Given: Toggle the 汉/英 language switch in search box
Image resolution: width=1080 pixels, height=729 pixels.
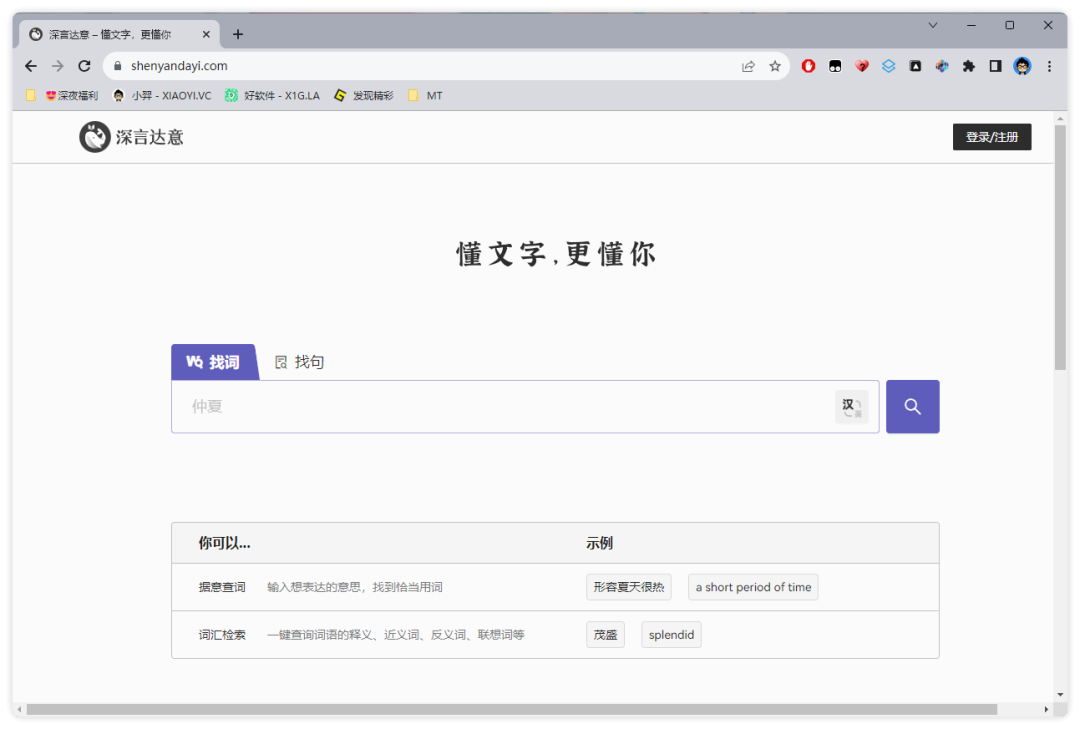Looking at the screenshot, I should click(x=851, y=407).
